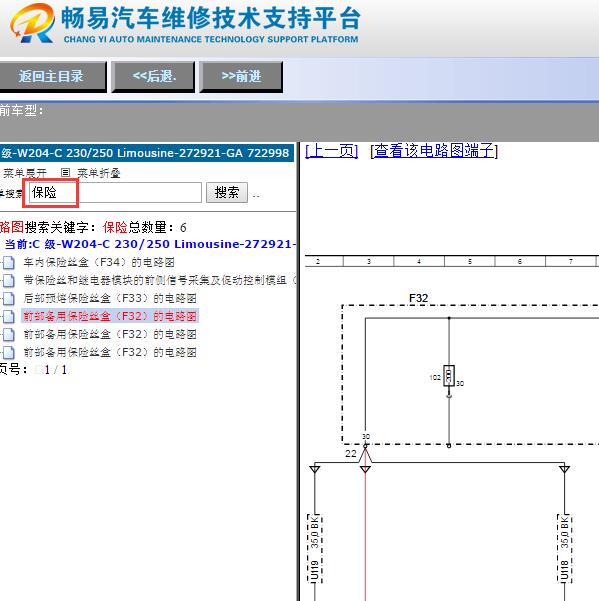Click column 5 in the diagram ruler
This screenshot has width=599, height=601.
pyautogui.click(x=470, y=261)
